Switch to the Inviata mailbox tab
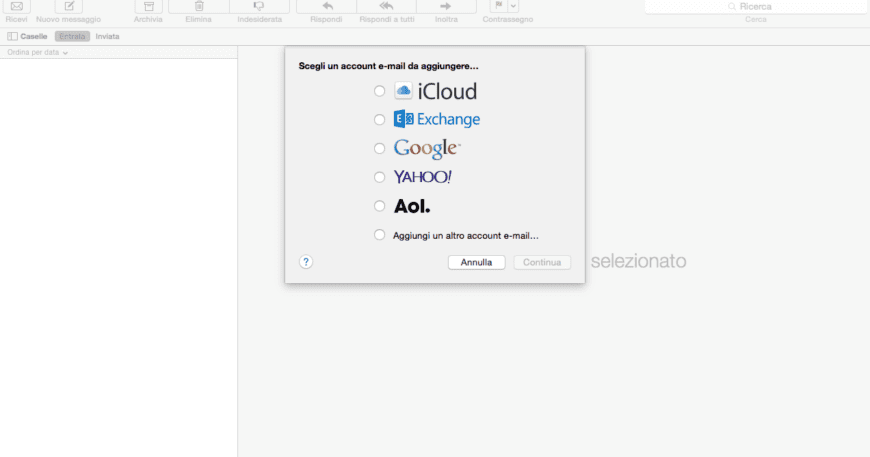 coord(107,36)
